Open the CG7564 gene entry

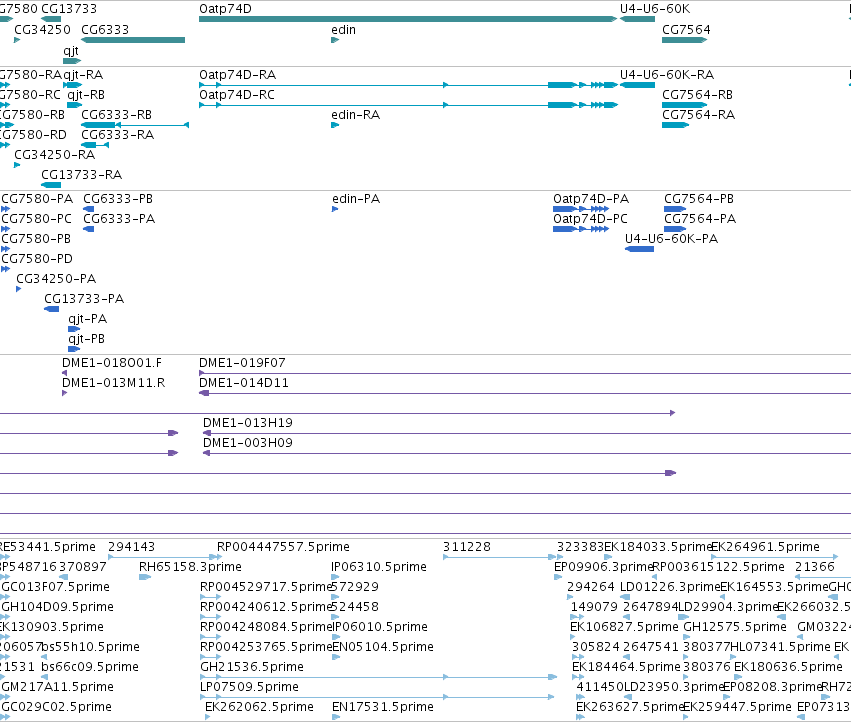[684, 40]
